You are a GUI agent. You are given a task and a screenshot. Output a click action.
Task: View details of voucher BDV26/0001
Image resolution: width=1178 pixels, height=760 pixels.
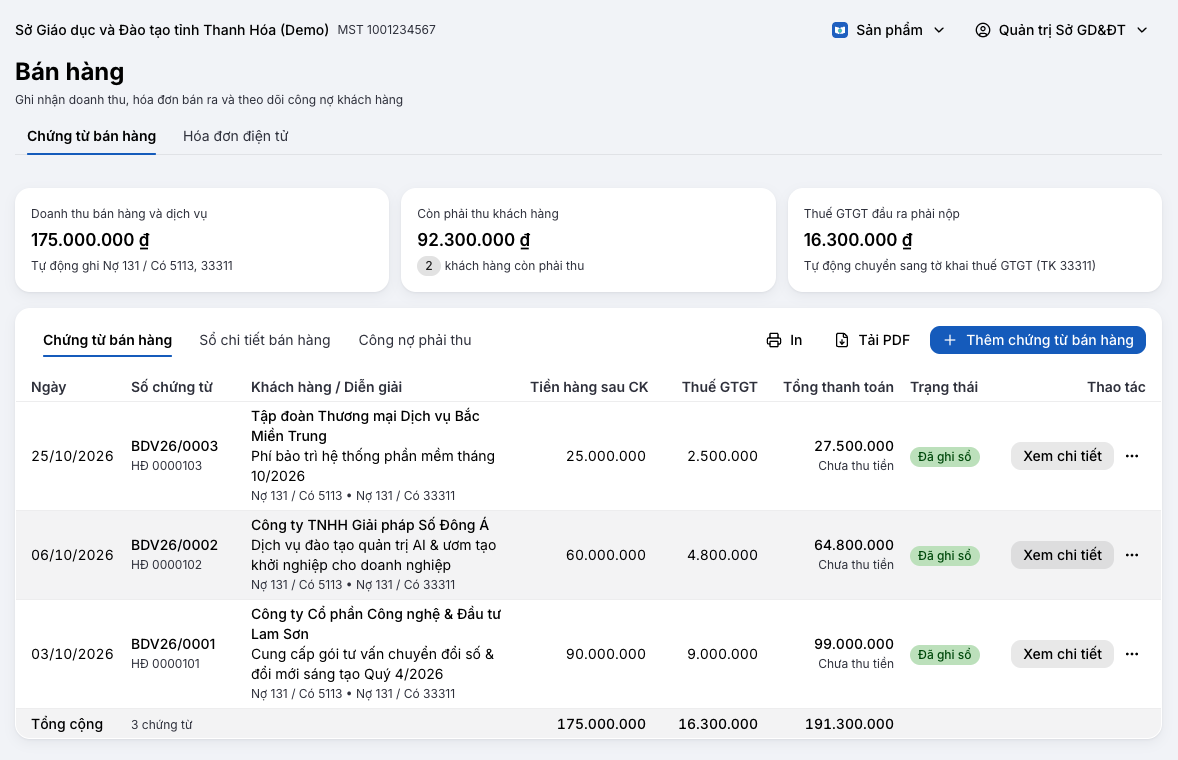(x=1062, y=654)
